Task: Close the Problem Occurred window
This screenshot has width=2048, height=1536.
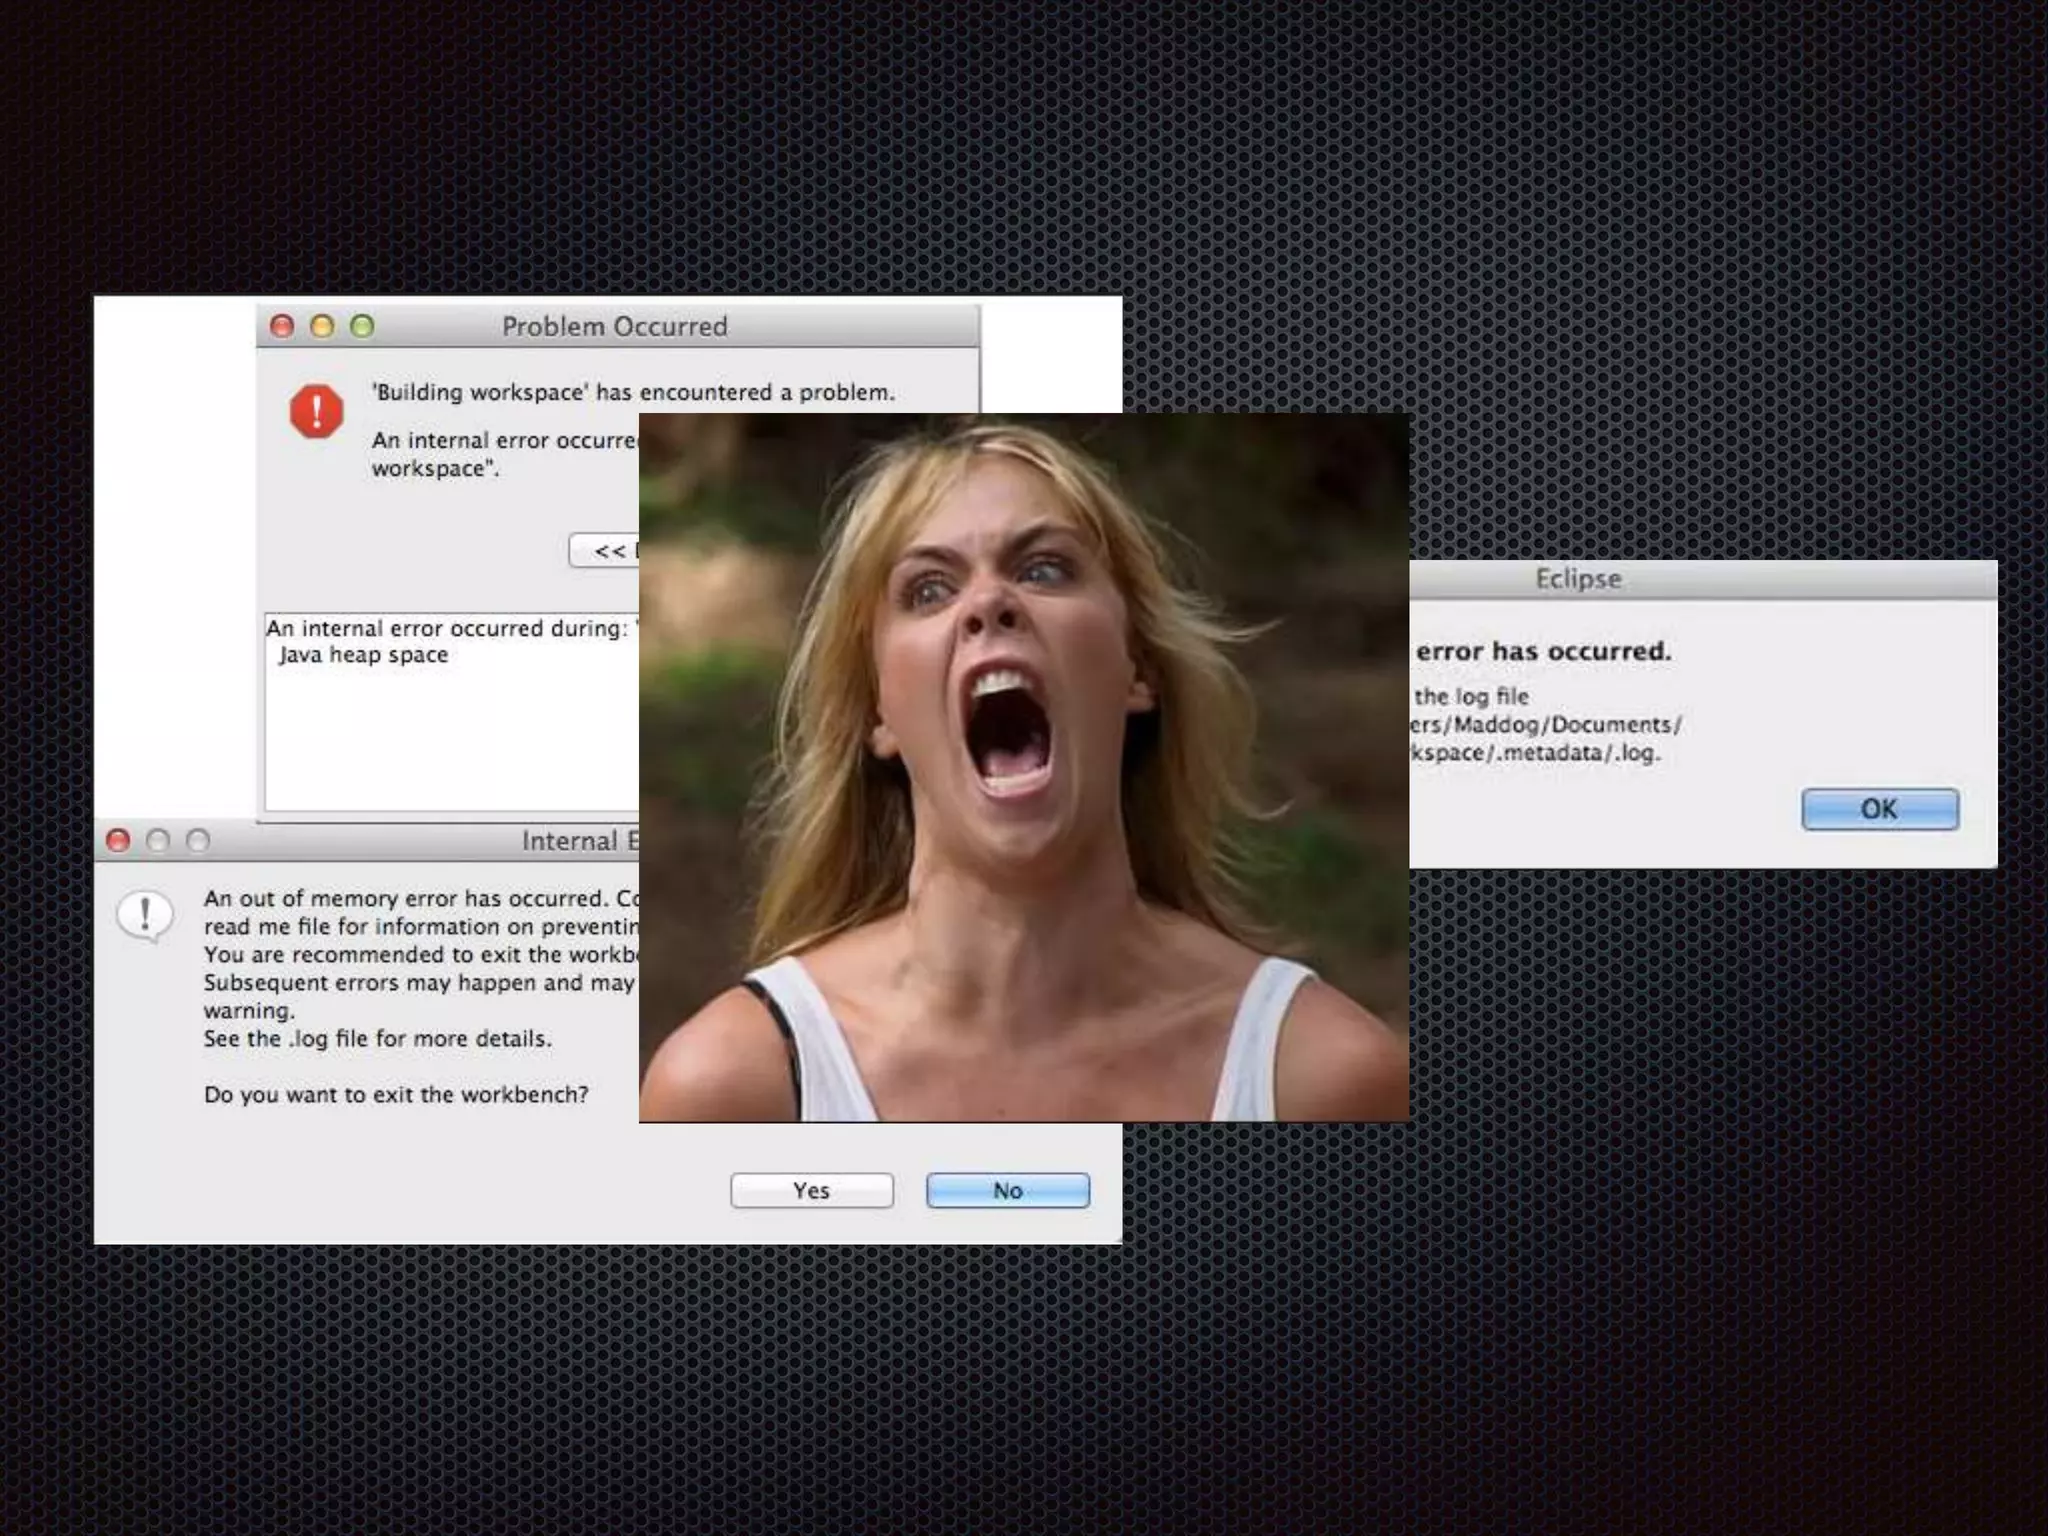Action: (282, 326)
